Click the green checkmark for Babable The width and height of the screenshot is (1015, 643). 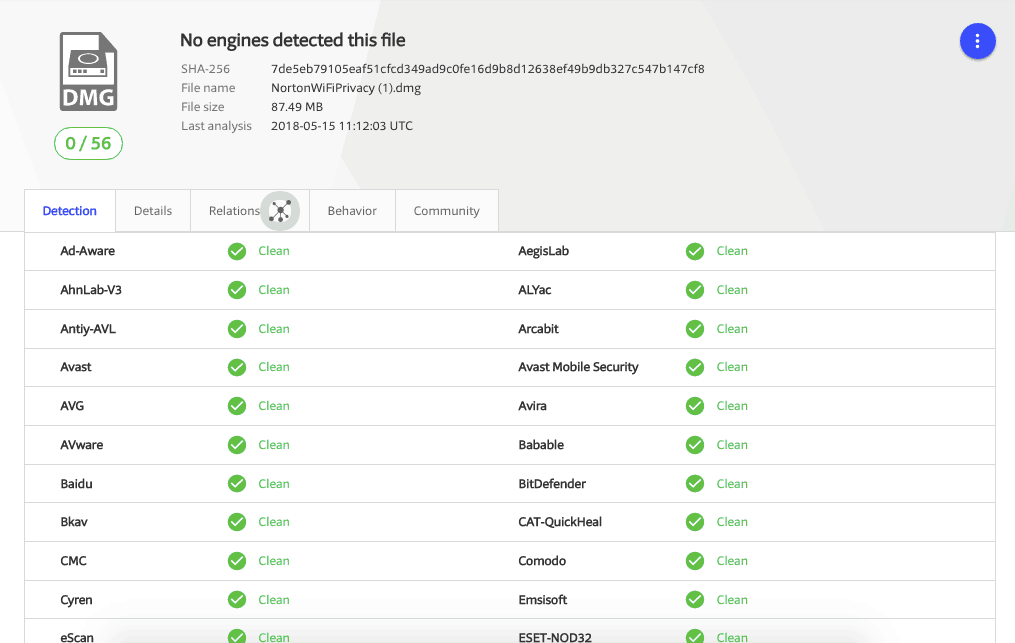[695, 445]
